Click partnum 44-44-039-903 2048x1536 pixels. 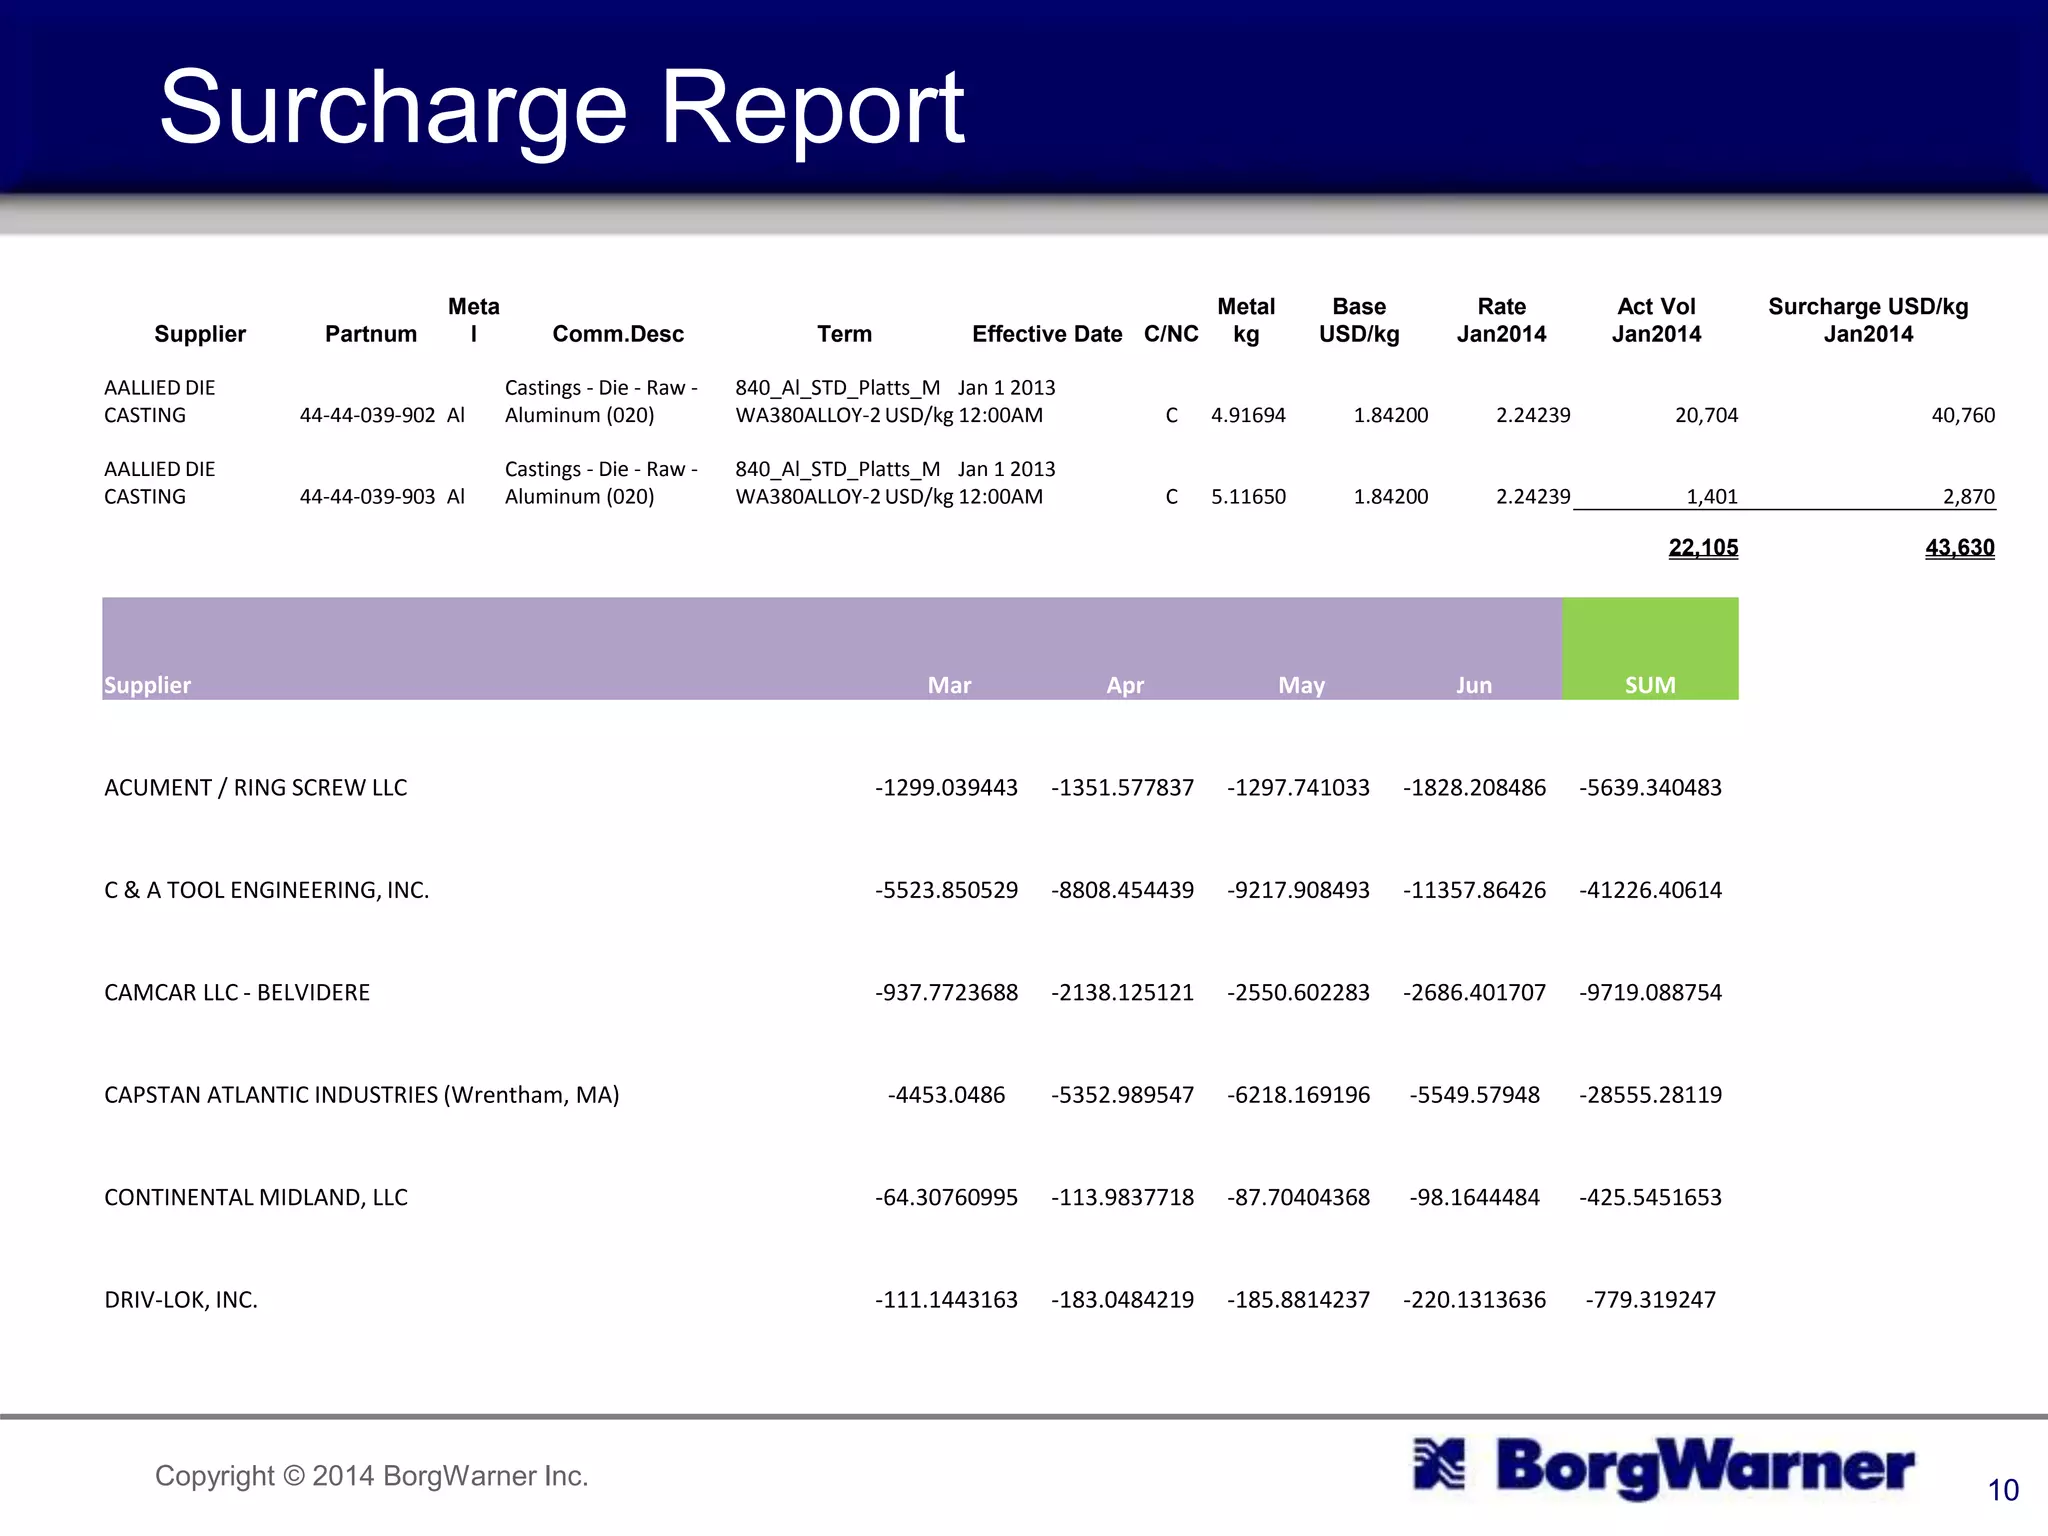click(367, 497)
